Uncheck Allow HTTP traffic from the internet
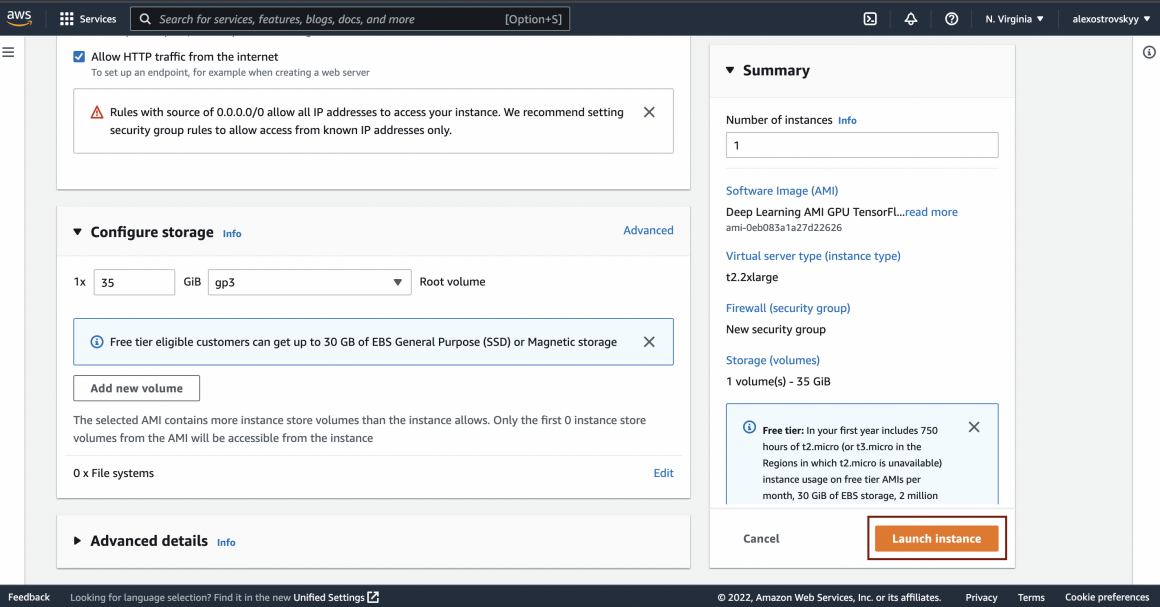1160x607 pixels. point(79,57)
